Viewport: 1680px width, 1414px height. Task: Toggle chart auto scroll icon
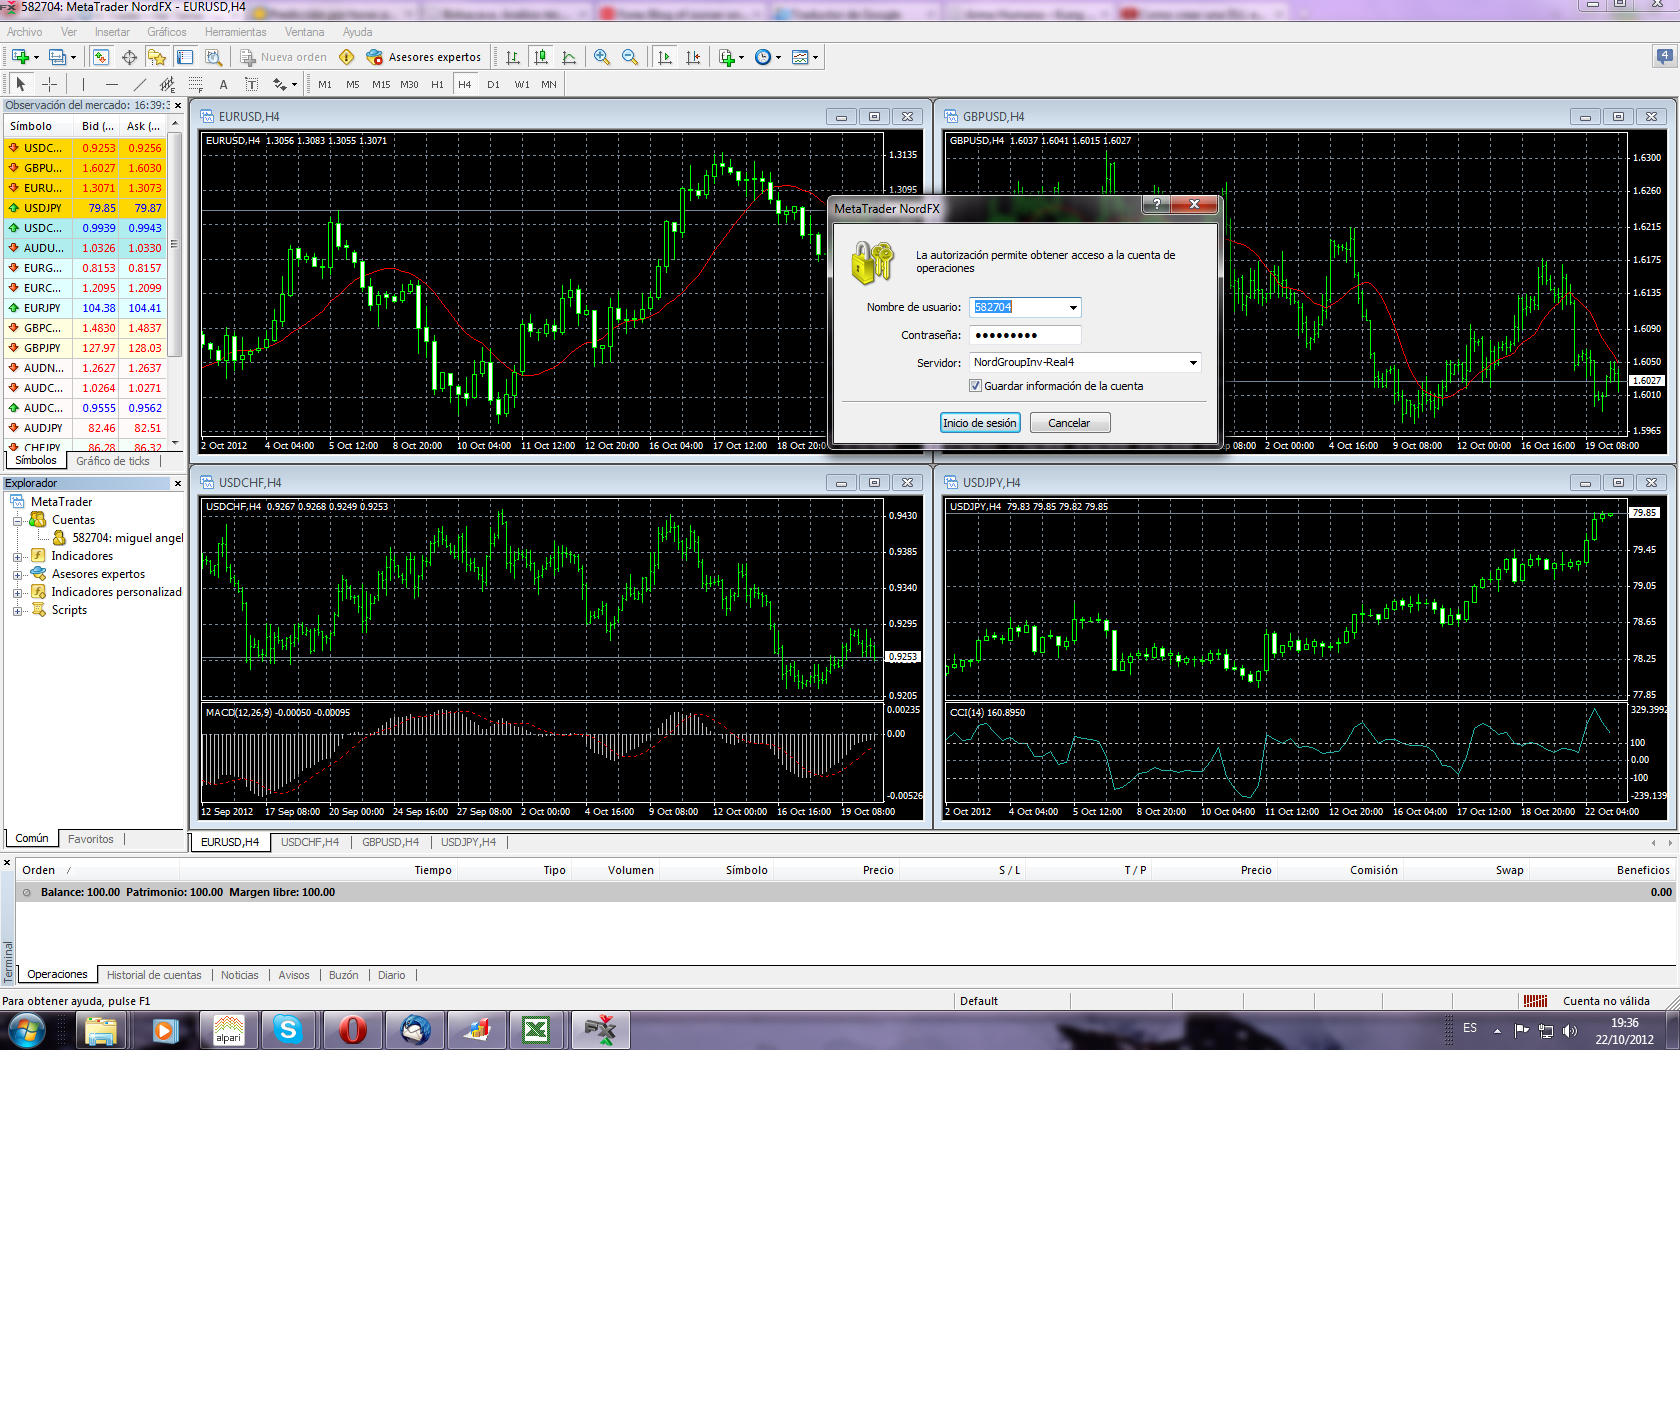665,57
